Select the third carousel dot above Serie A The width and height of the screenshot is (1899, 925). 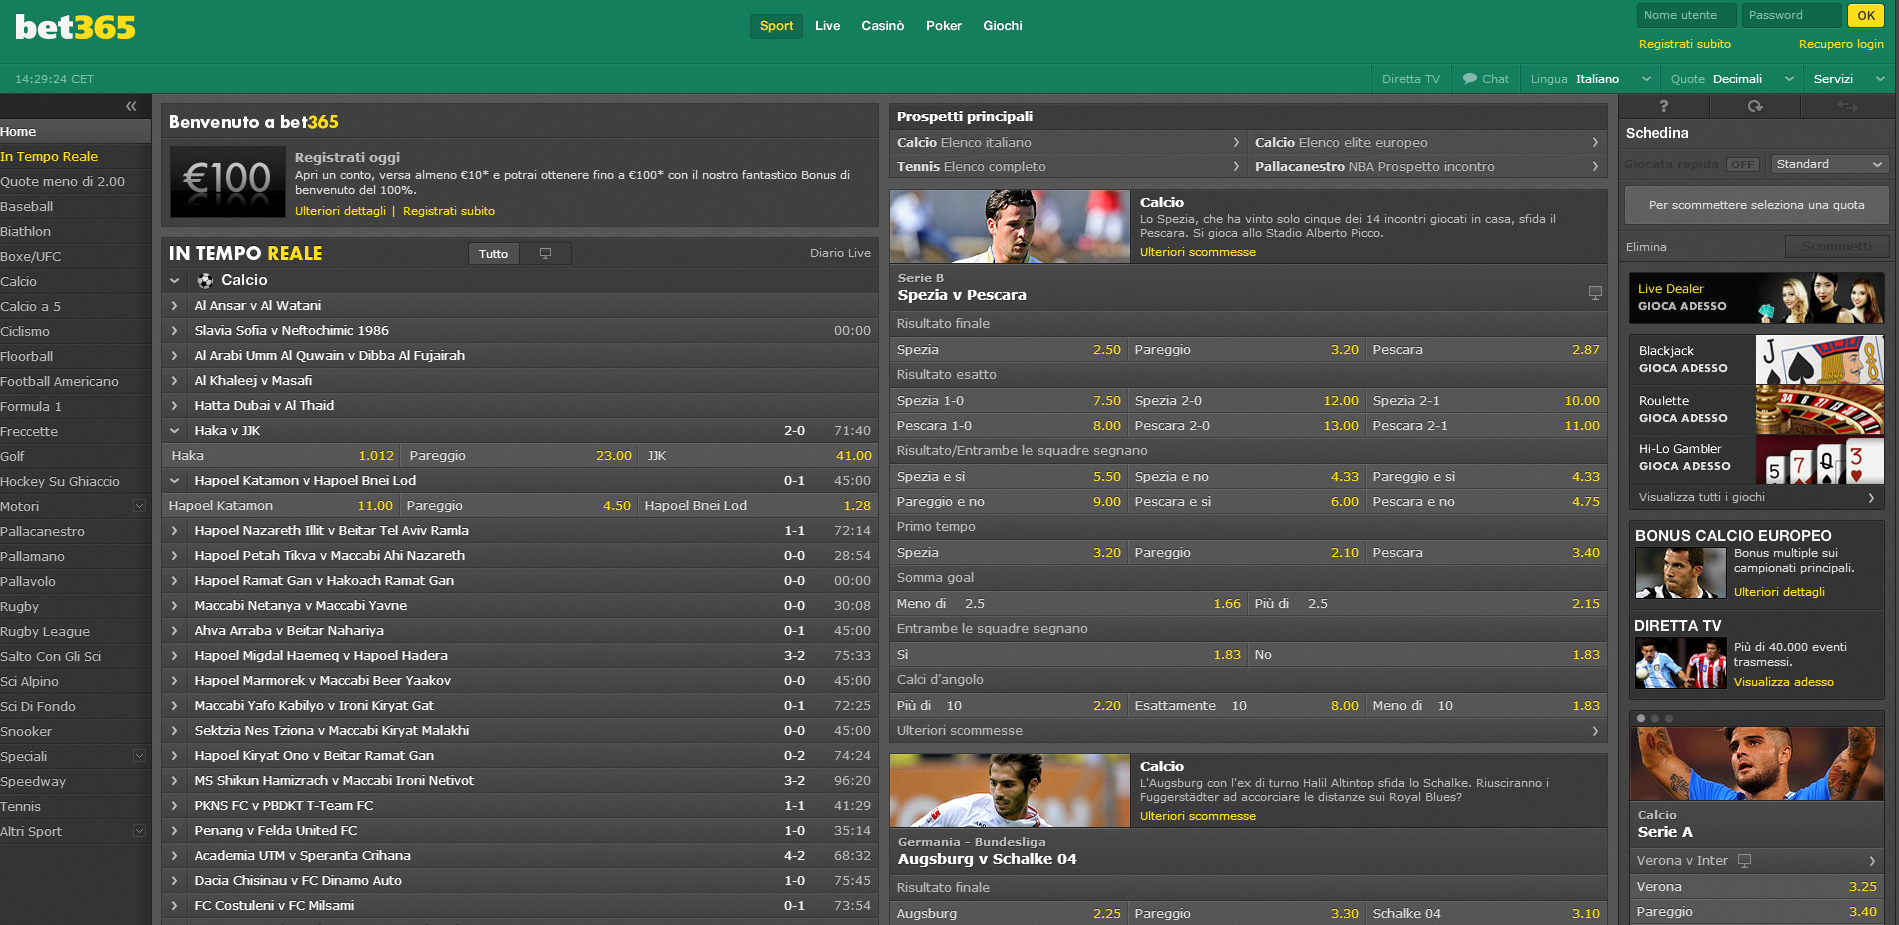1668,718
